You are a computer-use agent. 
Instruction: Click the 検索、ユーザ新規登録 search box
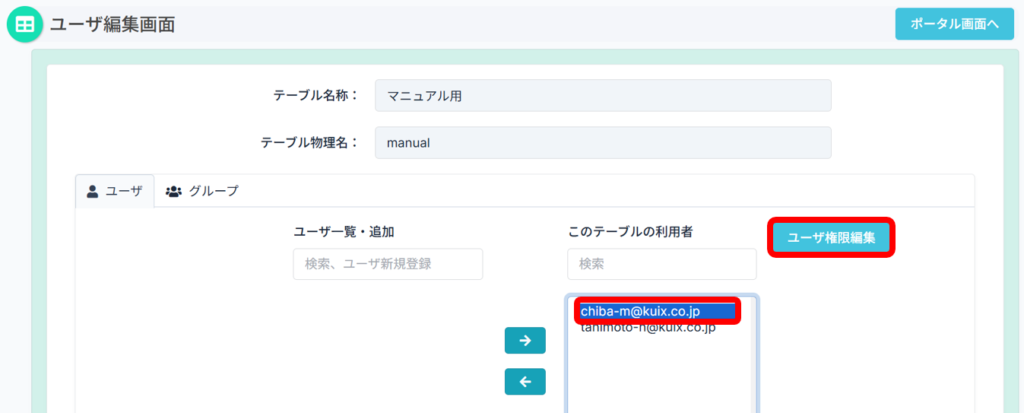pyautogui.click(x=387, y=264)
